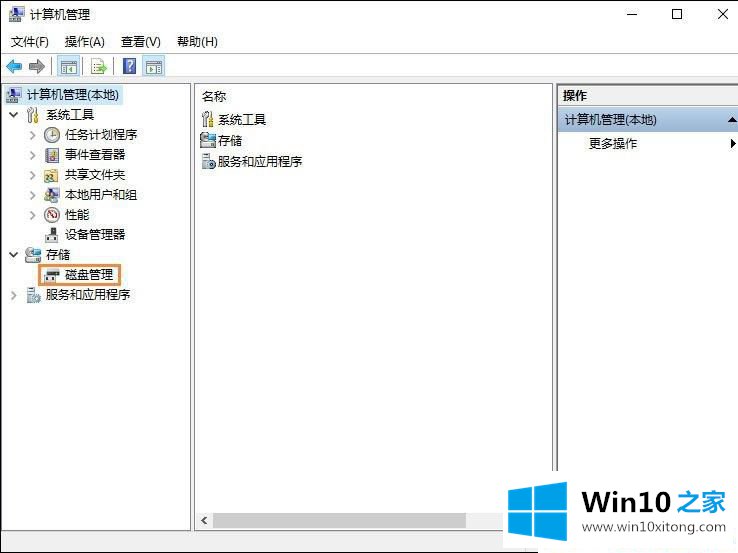Screen dimensions: 738x553
Task: Open the 操作(A) menu
Action: click(85, 42)
